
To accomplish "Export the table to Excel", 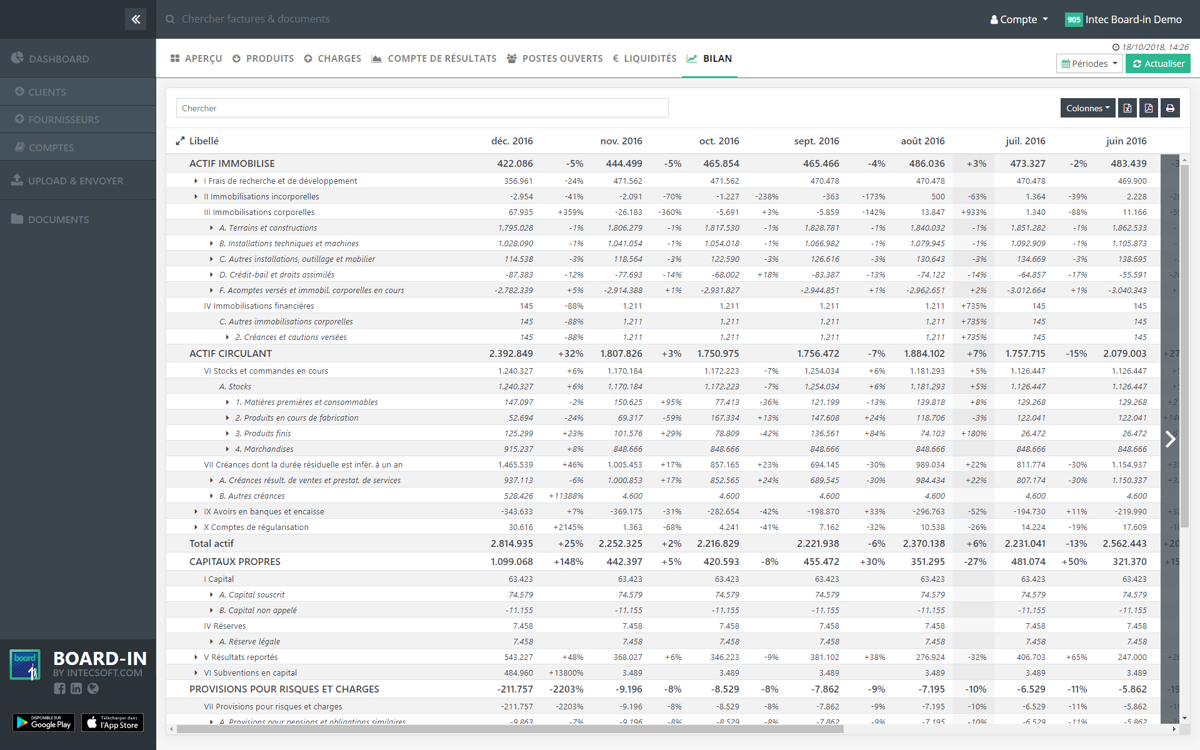I will 1127,108.
